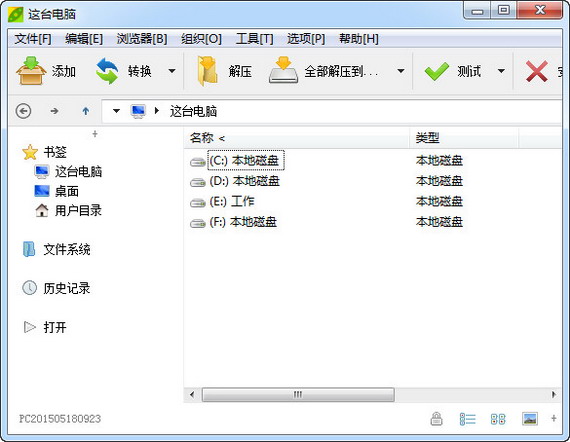Expand the 打开 sidebar section
Viewport: 570px width, 442px height.
(55, 327)
